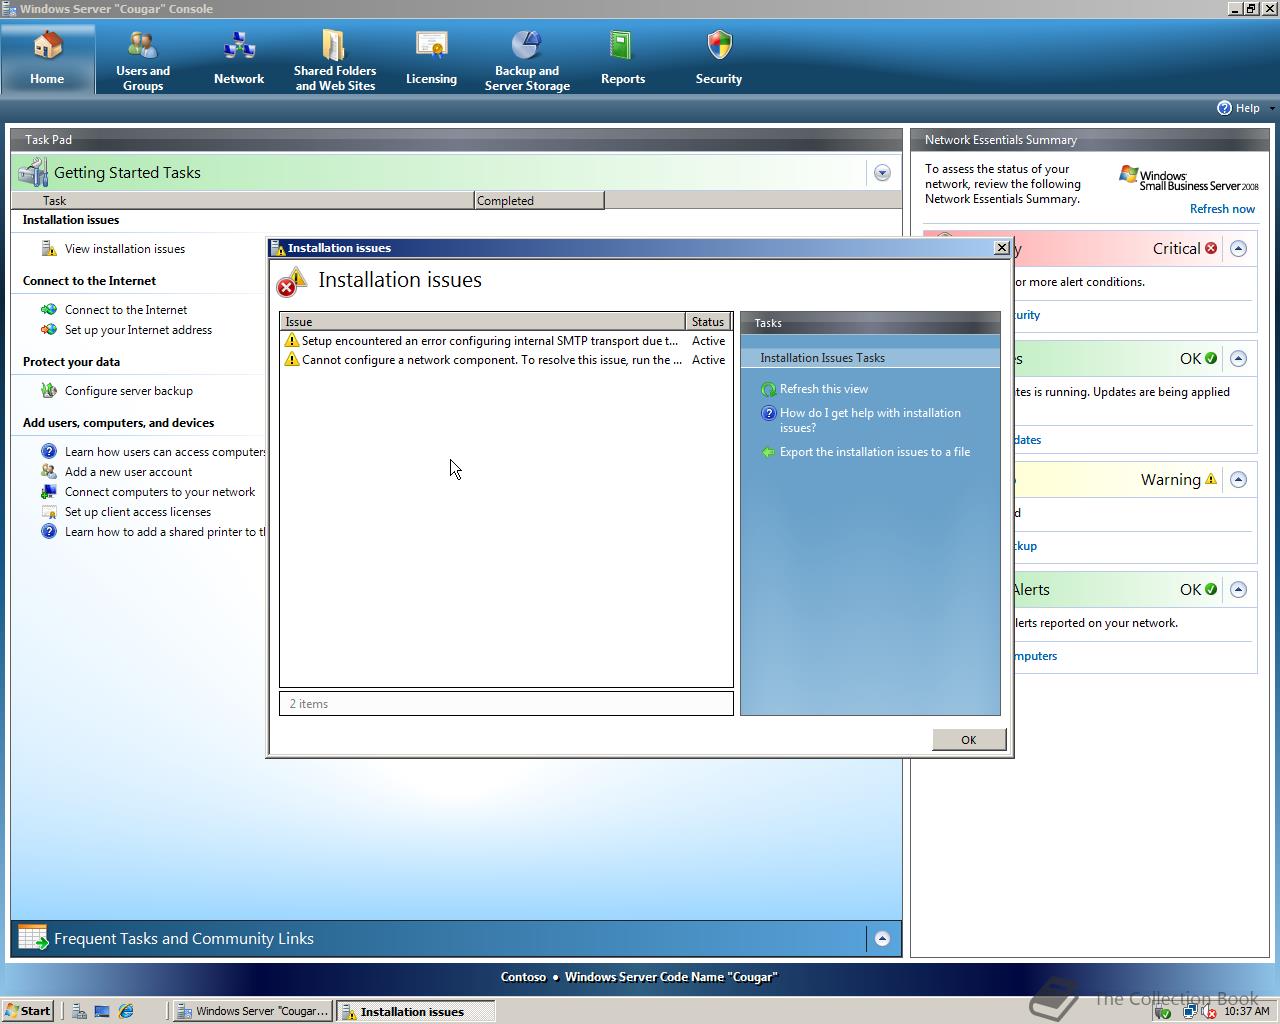Image resolution: width=1280 pixels, height=1024 pixels.
Task: Switch to Users and Groups tab
Action: [143, 60]
